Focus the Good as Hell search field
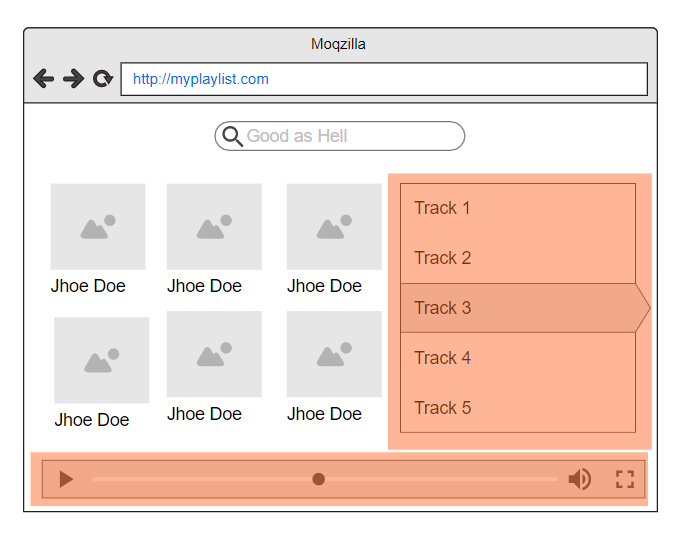The image size is (675, 543). tap(340, 136)
